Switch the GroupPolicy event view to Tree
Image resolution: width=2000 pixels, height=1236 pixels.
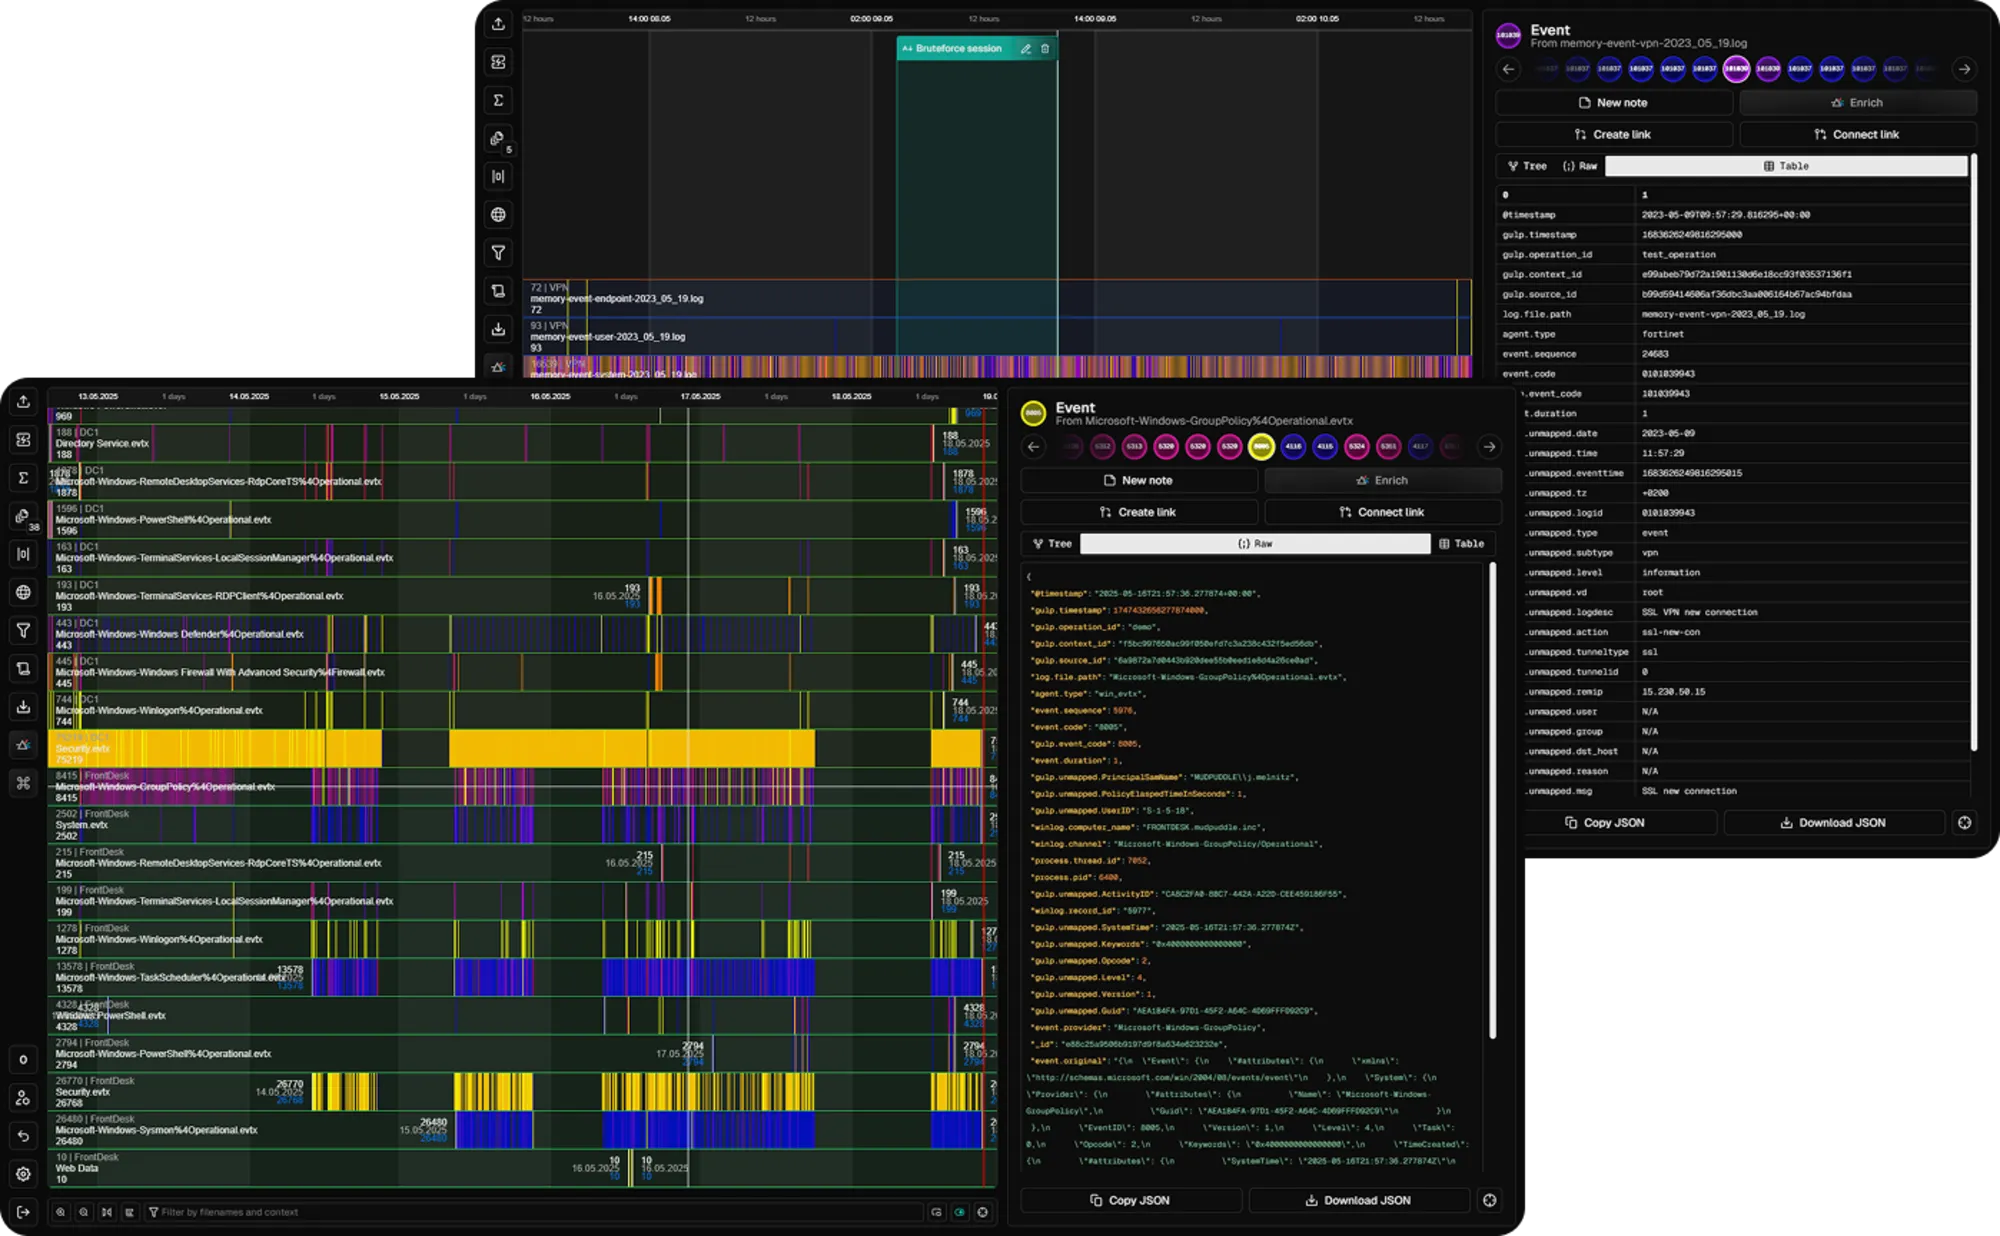(1051, 544)
